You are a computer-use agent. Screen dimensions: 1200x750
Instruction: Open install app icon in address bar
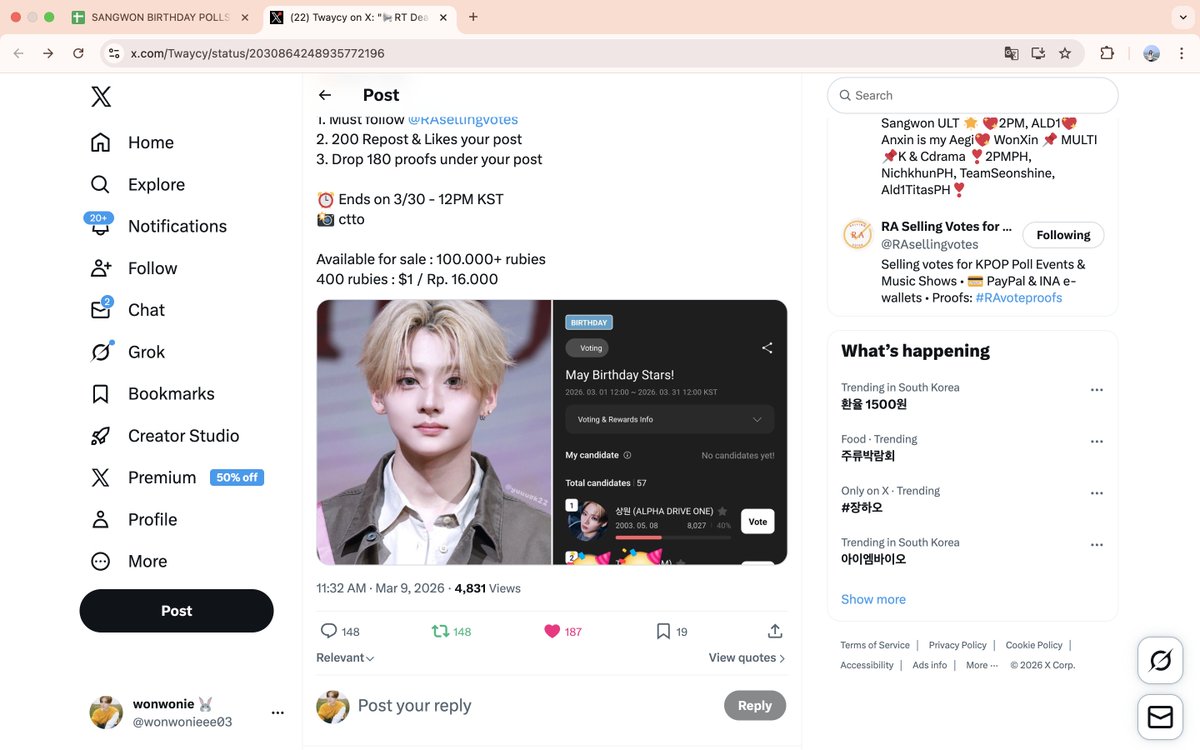pyautogui.click(x=1038, y=53)
